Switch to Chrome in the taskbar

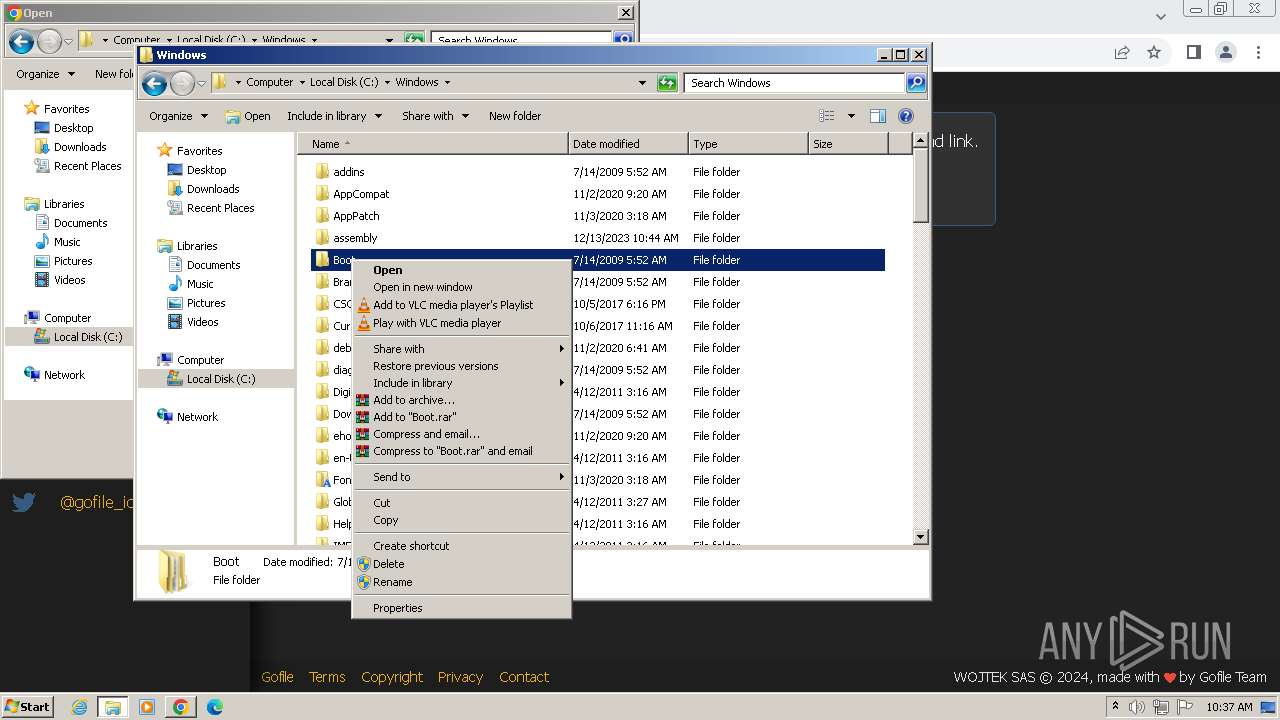coord(180,707)
